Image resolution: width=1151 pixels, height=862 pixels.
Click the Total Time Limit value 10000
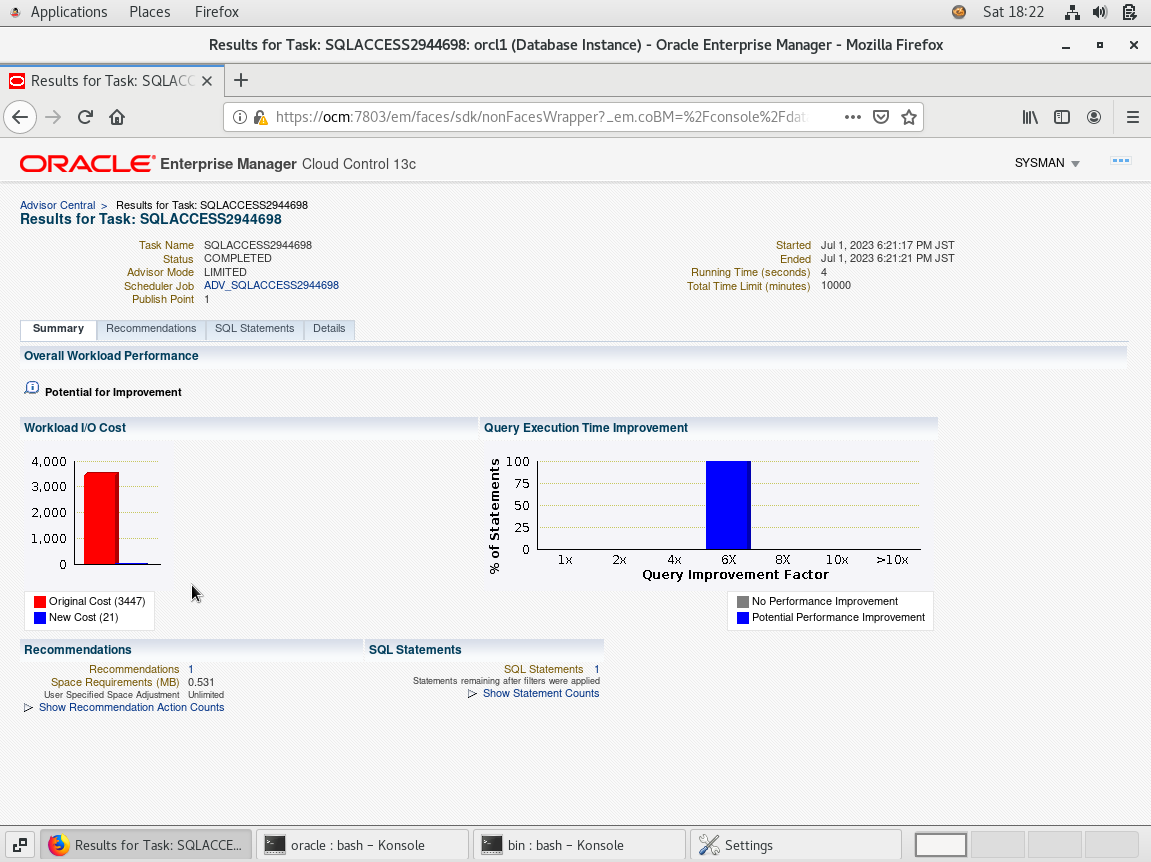[836, 286]
